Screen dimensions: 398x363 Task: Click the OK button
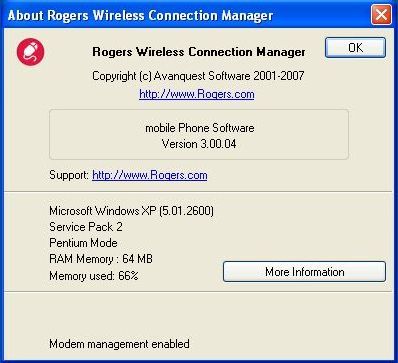click(355, 47)
